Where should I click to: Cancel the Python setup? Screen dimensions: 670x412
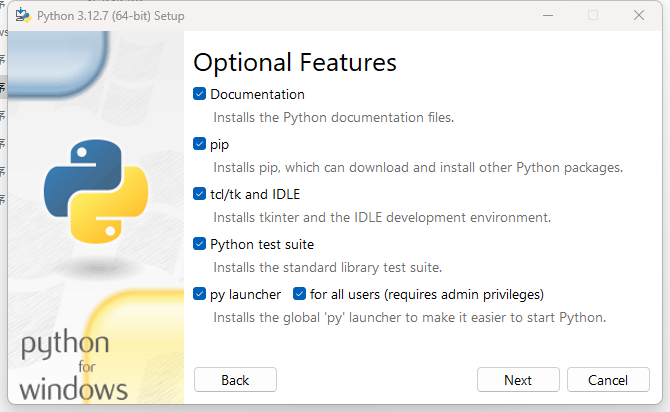click(608, 380)
